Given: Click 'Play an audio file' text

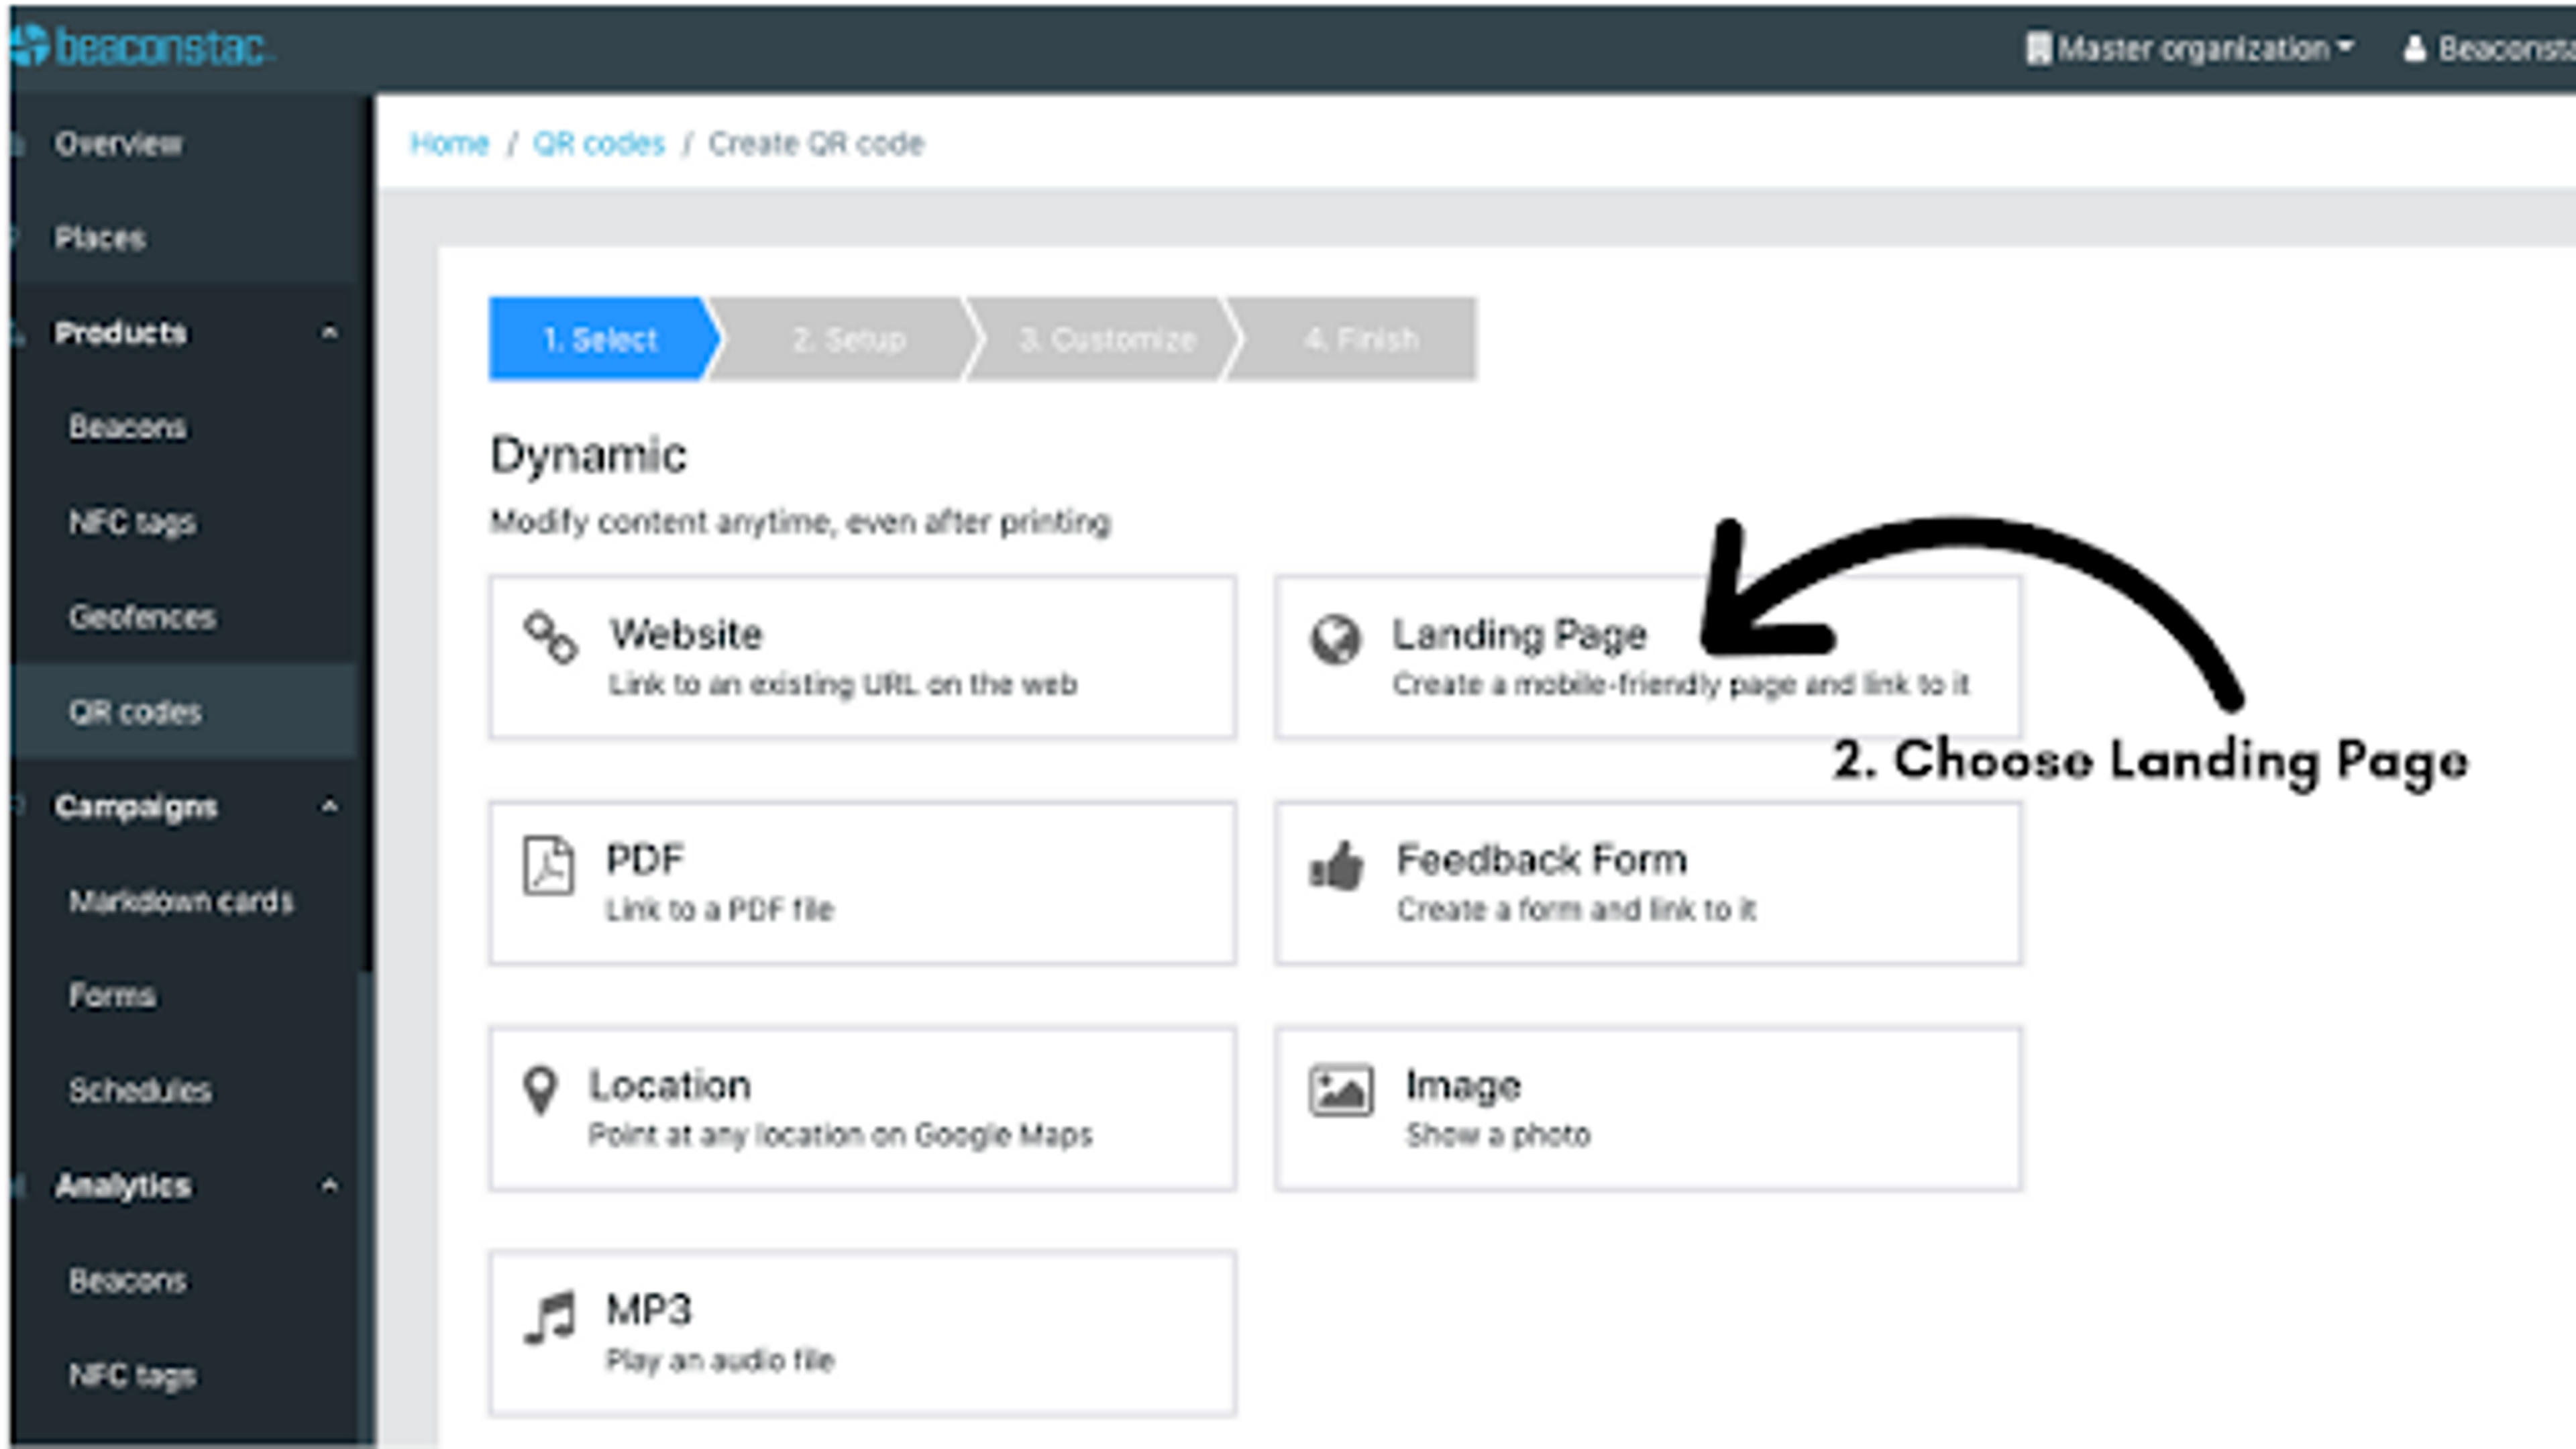Looking at the screenshot, I should [720, 1361].
